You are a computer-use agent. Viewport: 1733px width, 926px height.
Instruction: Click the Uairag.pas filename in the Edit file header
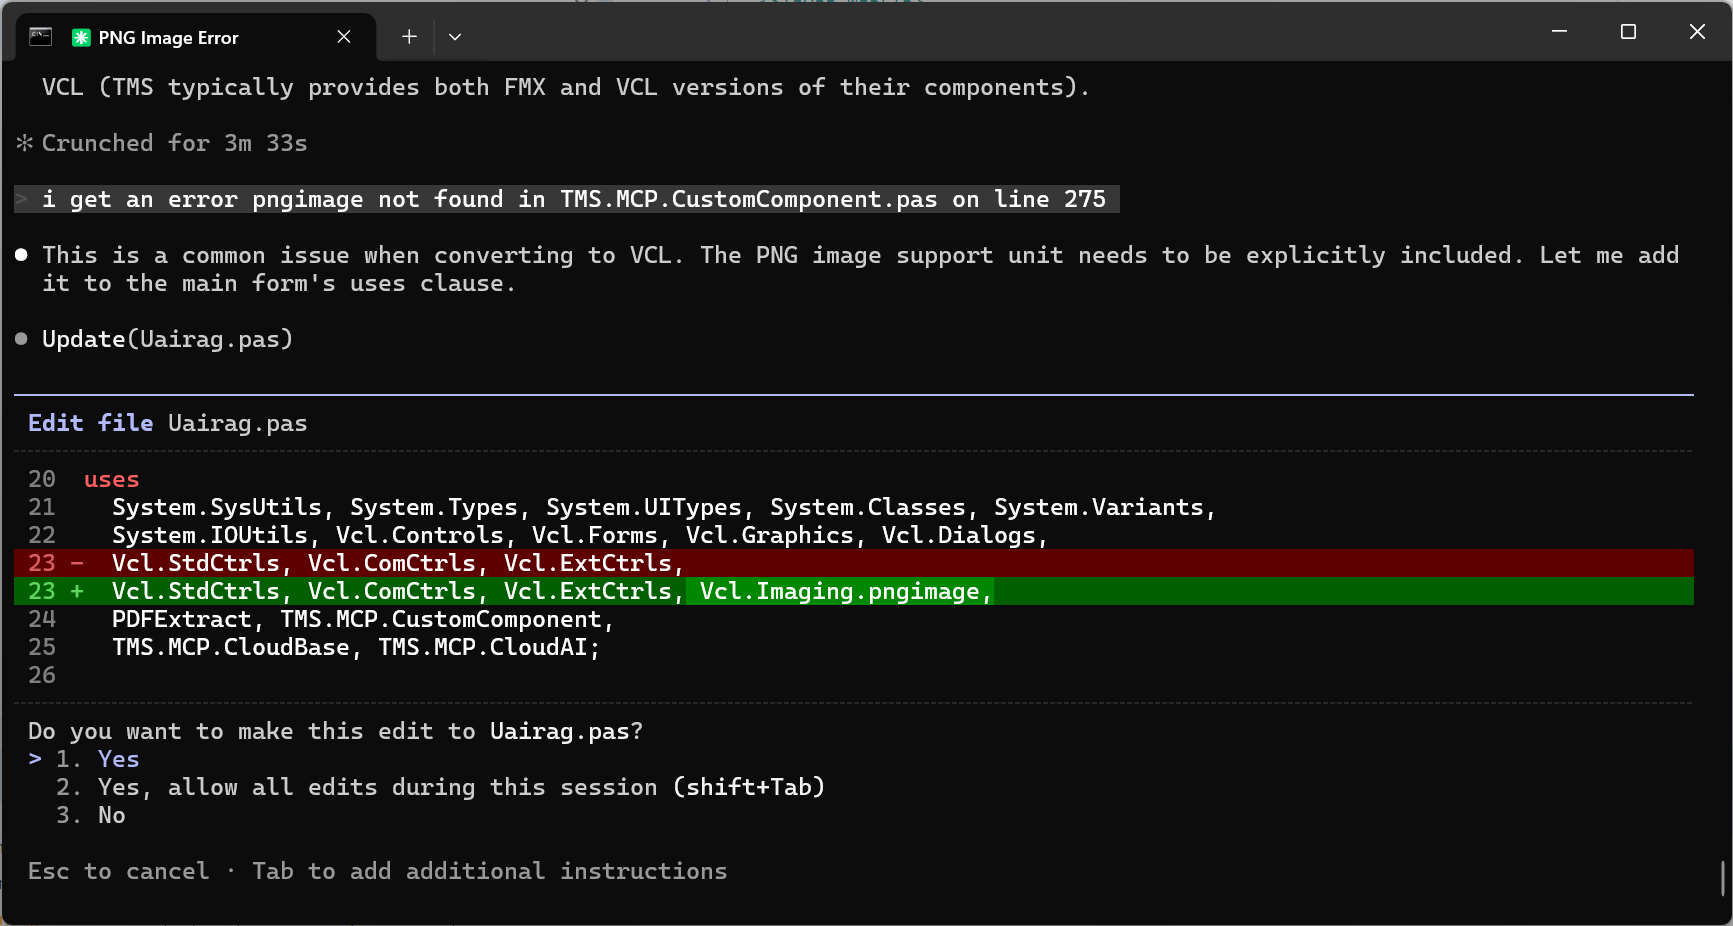coord(237,423)
